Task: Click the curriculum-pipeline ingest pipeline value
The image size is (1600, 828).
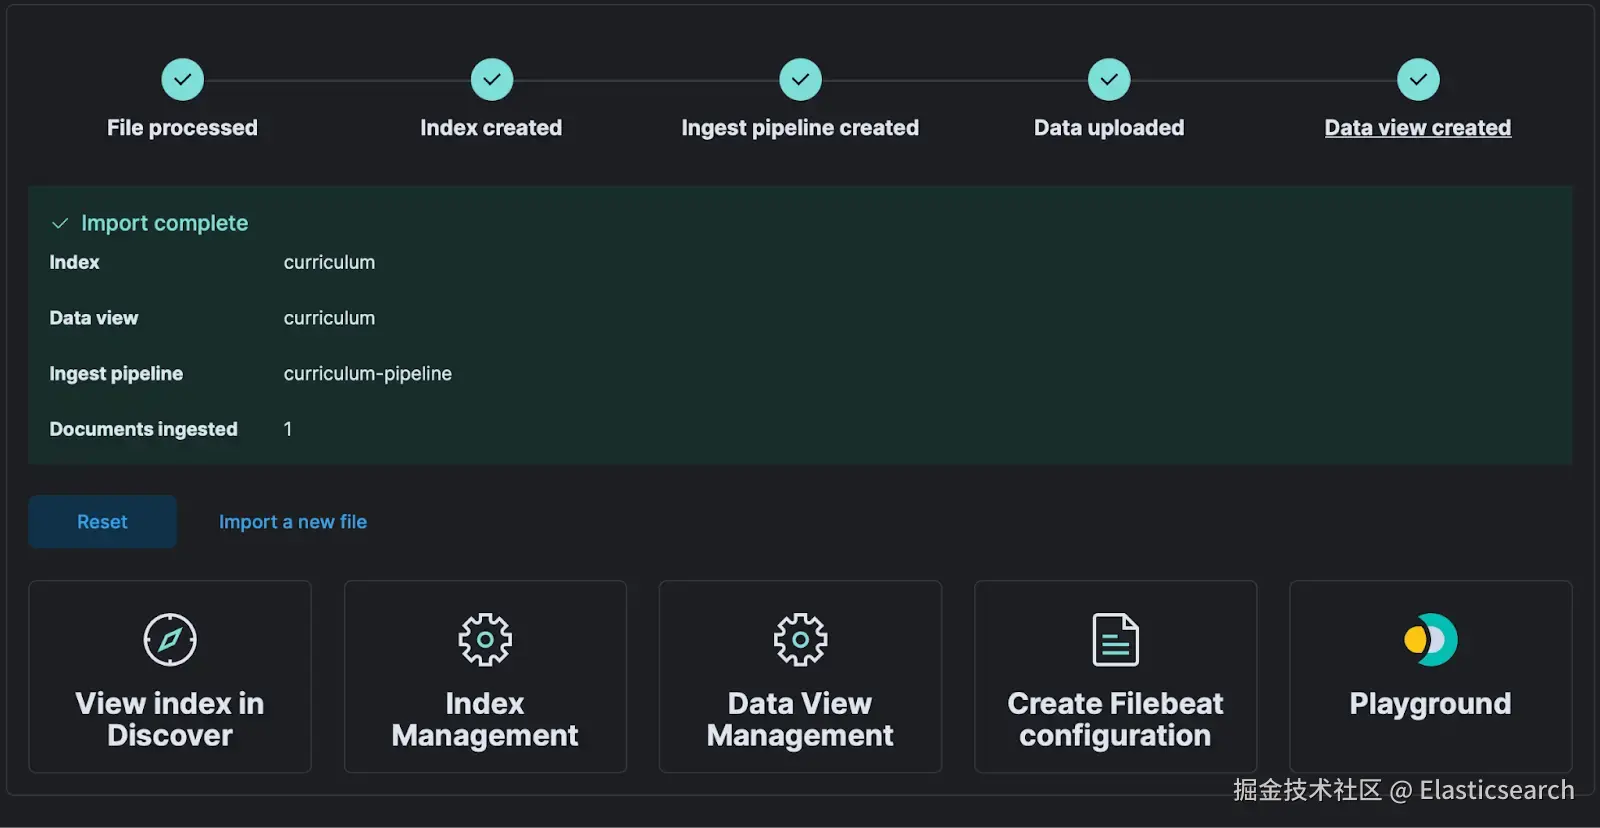Action: pos(367,374)
